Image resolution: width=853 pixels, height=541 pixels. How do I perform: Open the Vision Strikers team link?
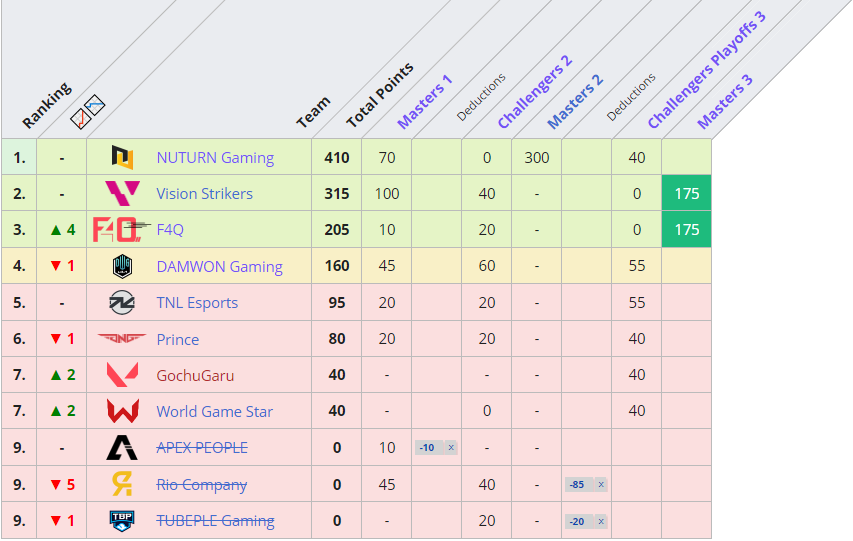coord(205,194)
